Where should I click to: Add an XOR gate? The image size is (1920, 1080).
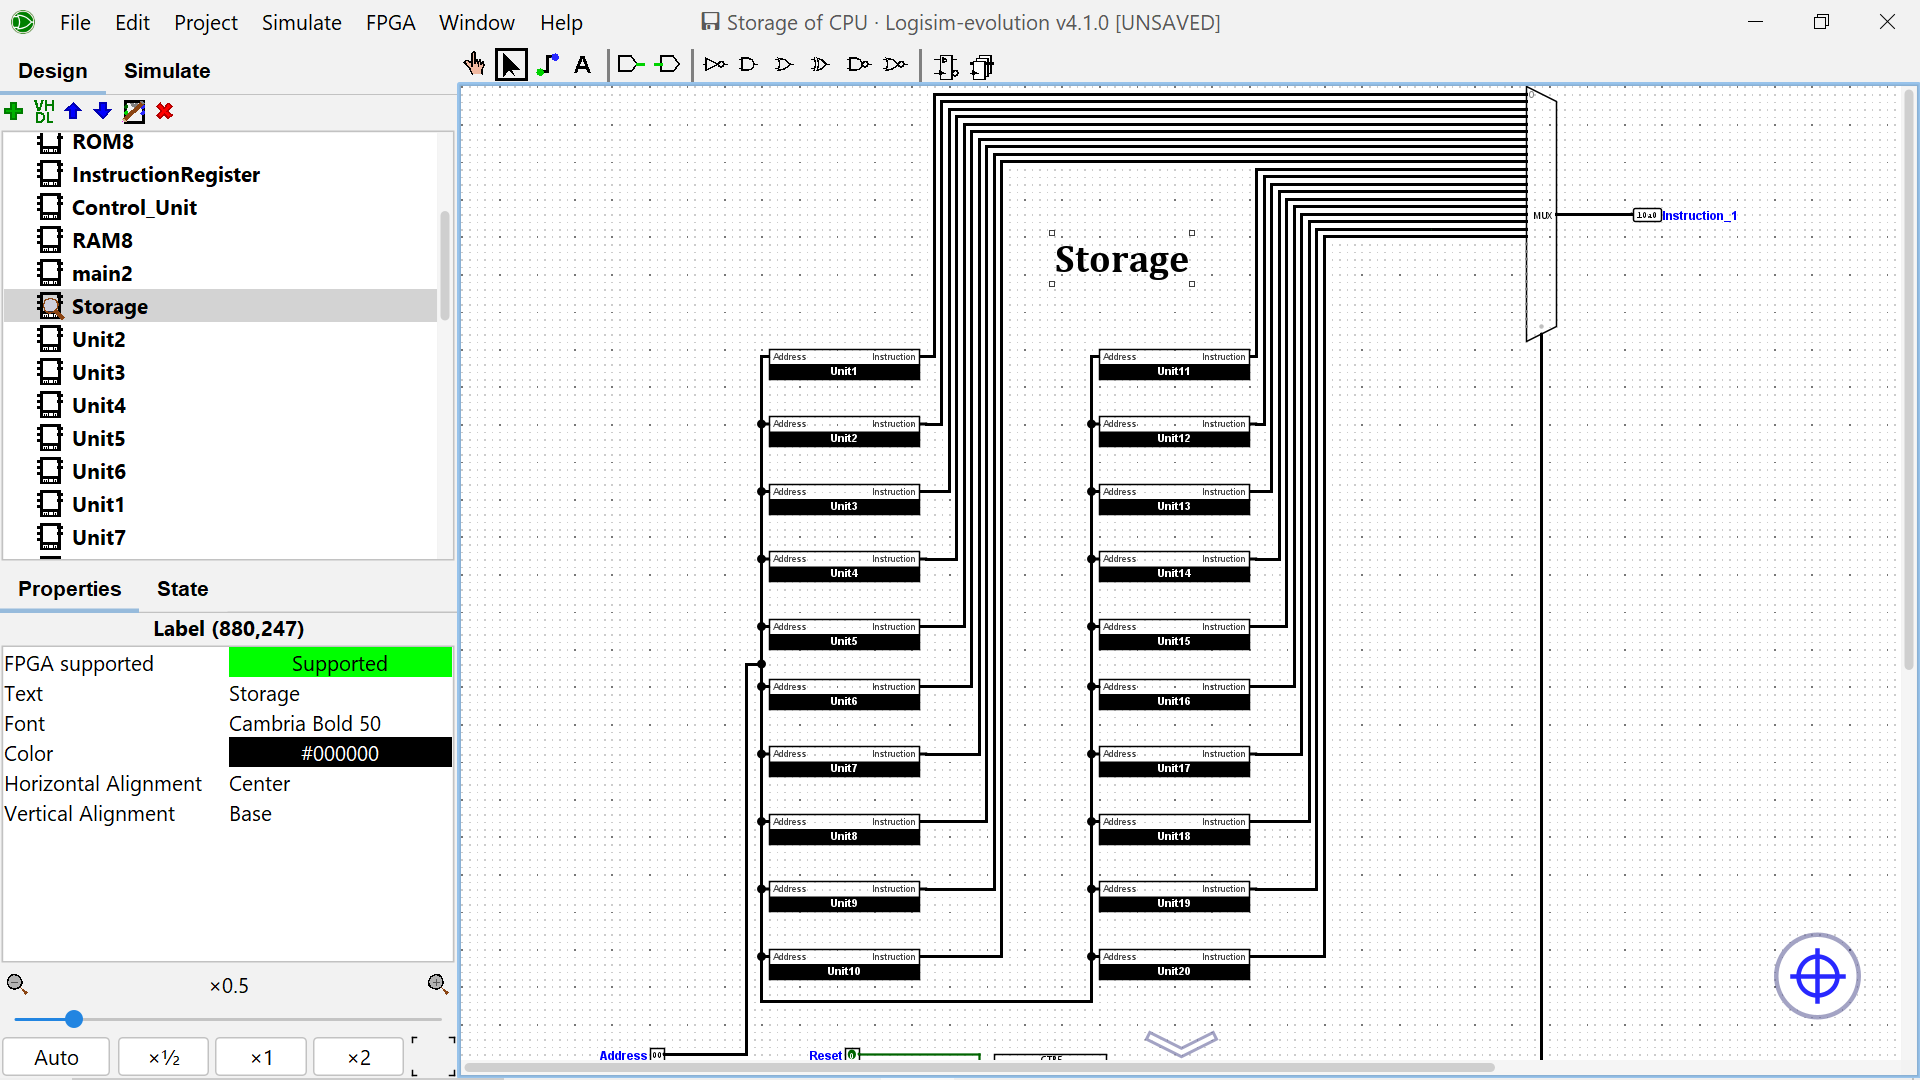click(x=820, y=65)
